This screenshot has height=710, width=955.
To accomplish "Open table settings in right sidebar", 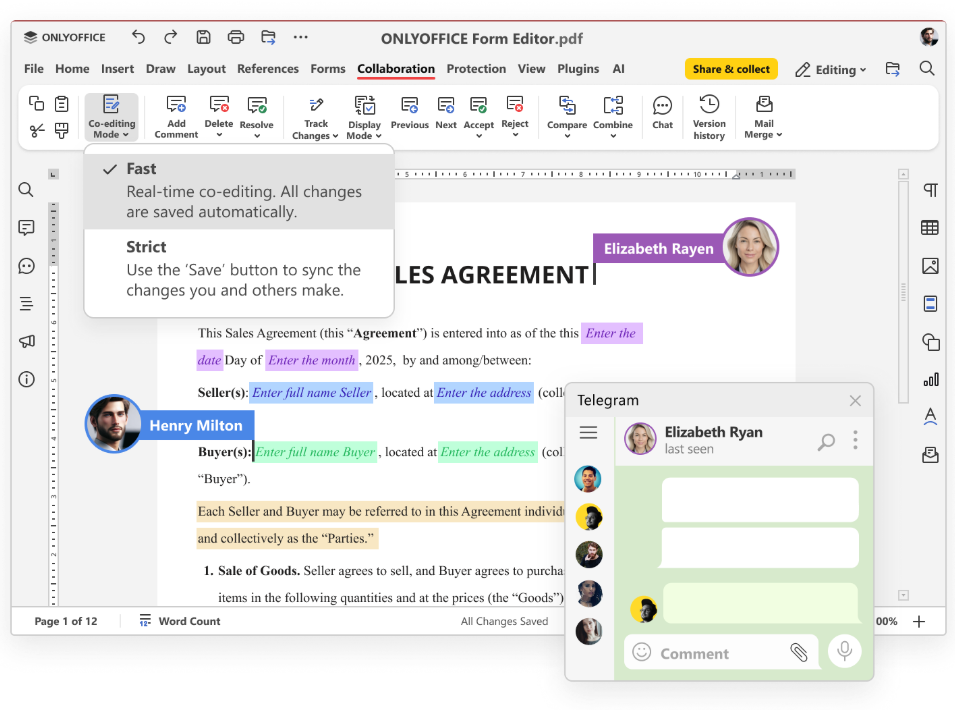I will coord(930,228).
